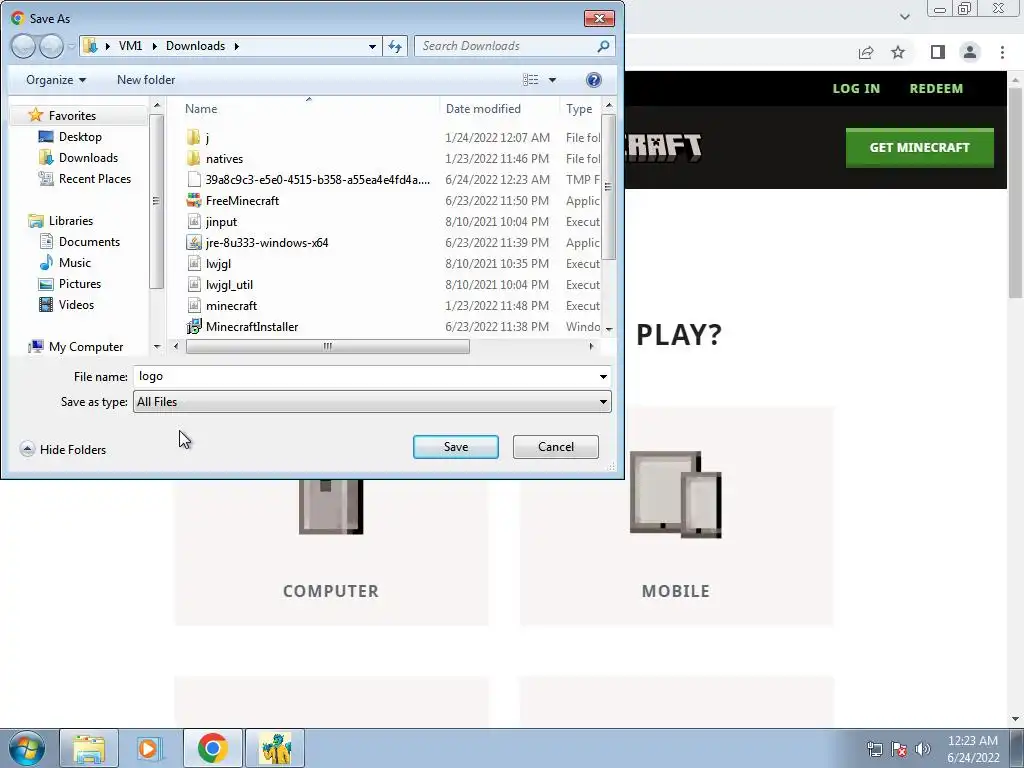Select the jre-8u333-windows-x64 Java icon
This screenshot has width=1024, height=768.
point(193,242)
